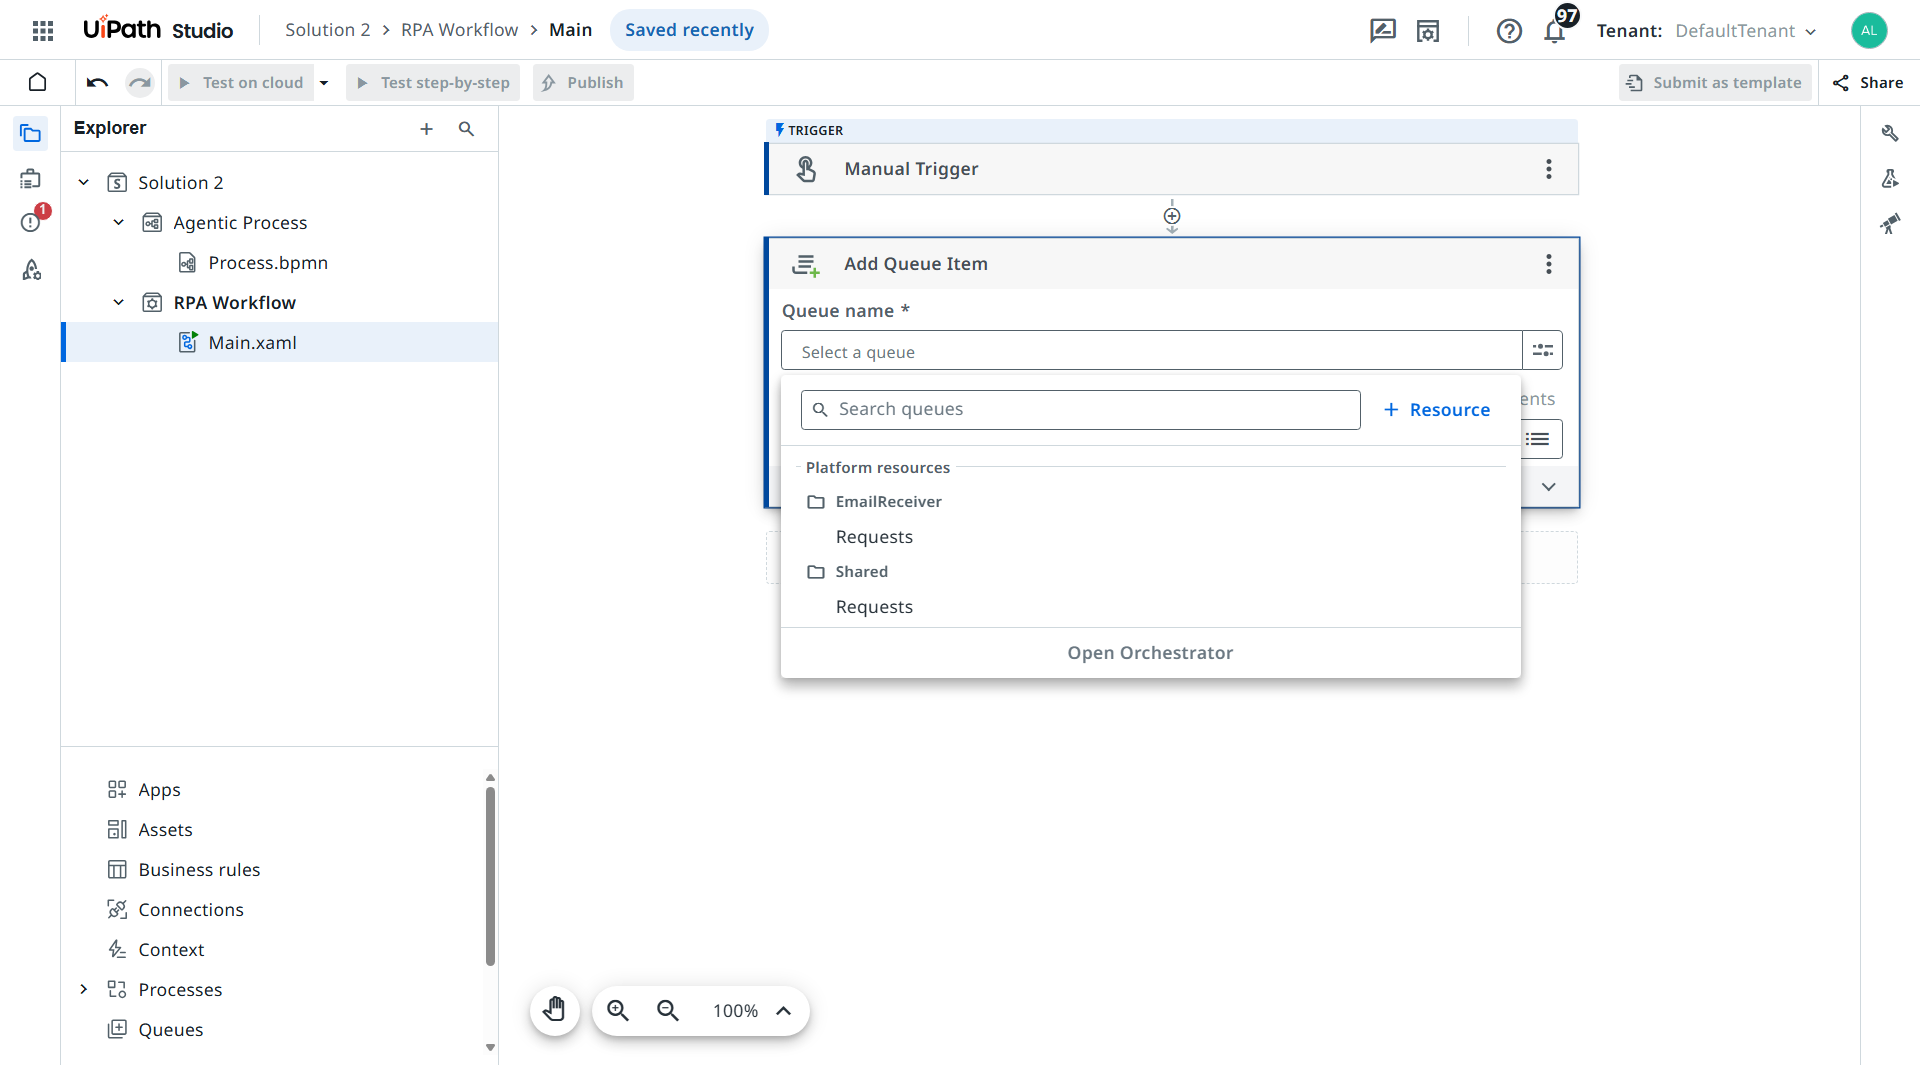1920x1065 pixels.
Task: Open the Assets resource
Action: [165, 829]
